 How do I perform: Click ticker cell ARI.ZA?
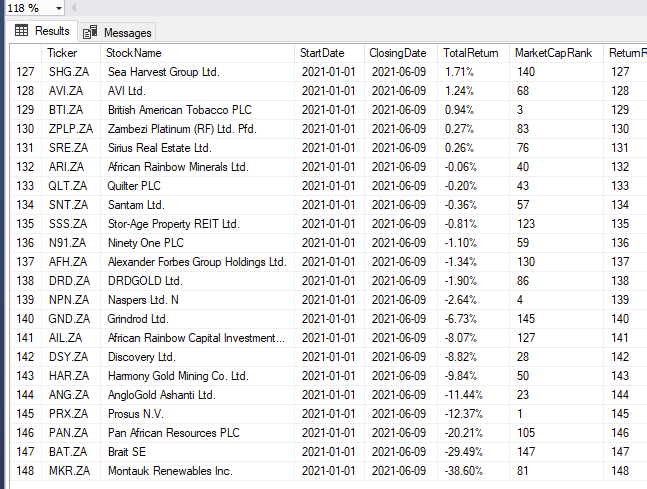coord(71,167)
